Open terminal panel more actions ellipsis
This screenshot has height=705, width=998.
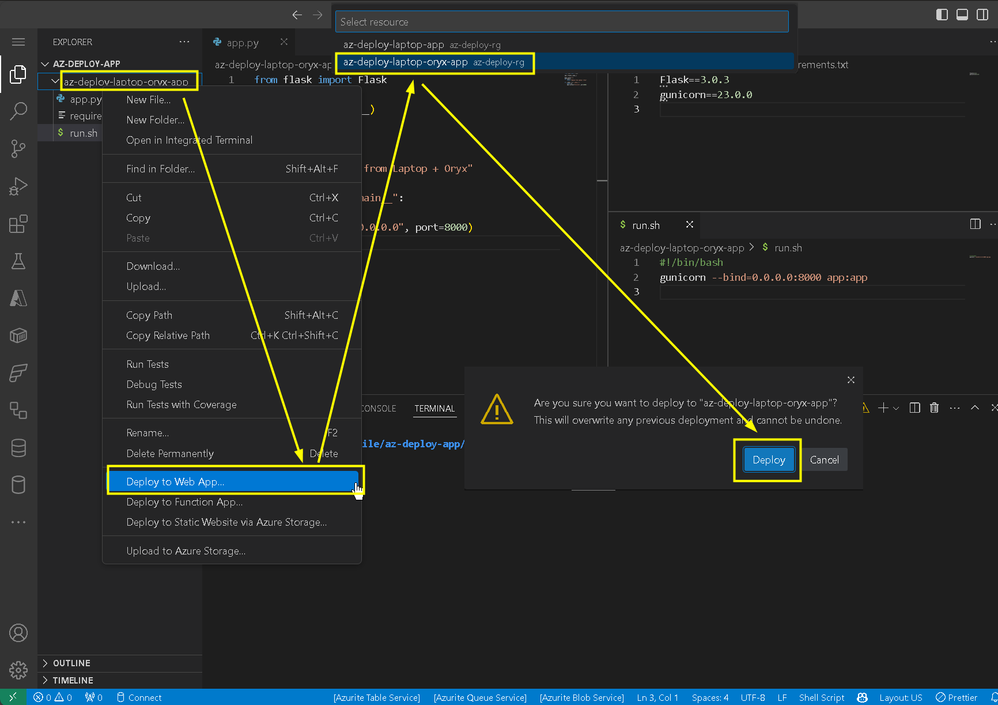[x=954, y=408]
